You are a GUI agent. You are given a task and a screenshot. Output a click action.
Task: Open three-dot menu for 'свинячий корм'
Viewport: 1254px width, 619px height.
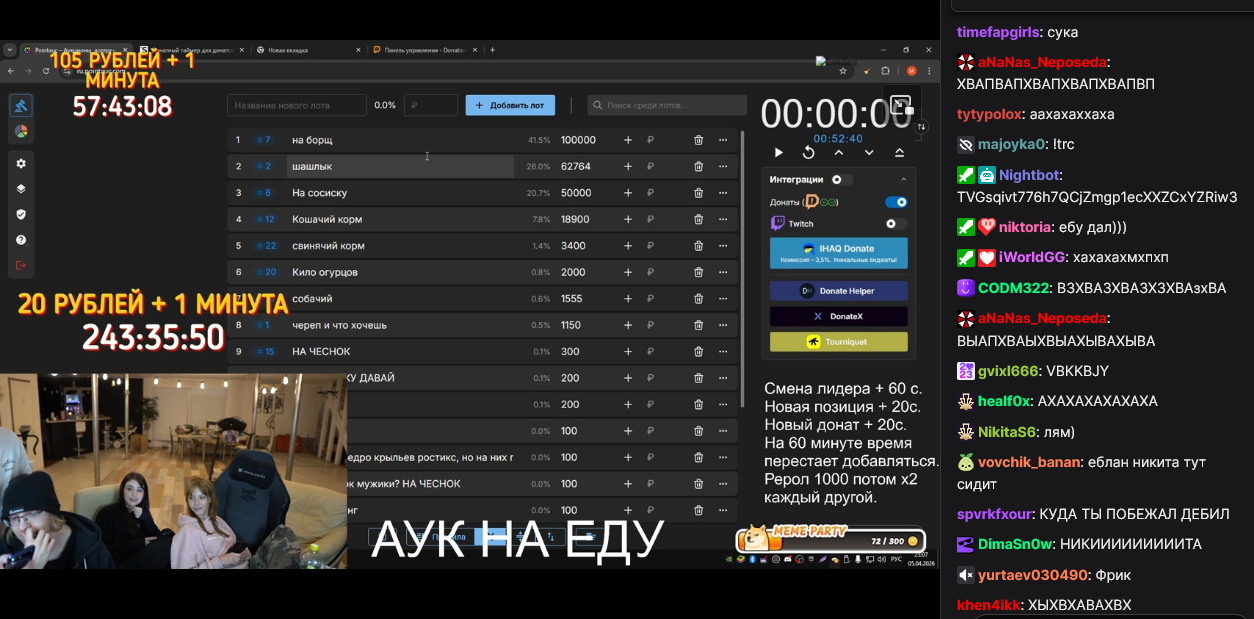[x=723, y=246]
